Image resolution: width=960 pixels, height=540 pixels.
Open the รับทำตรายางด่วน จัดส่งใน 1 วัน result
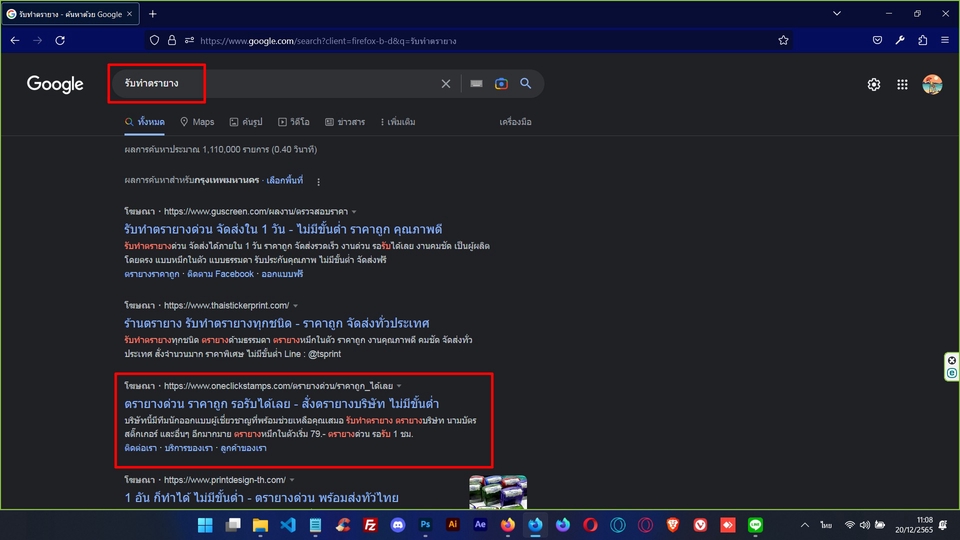coord(283,229)
